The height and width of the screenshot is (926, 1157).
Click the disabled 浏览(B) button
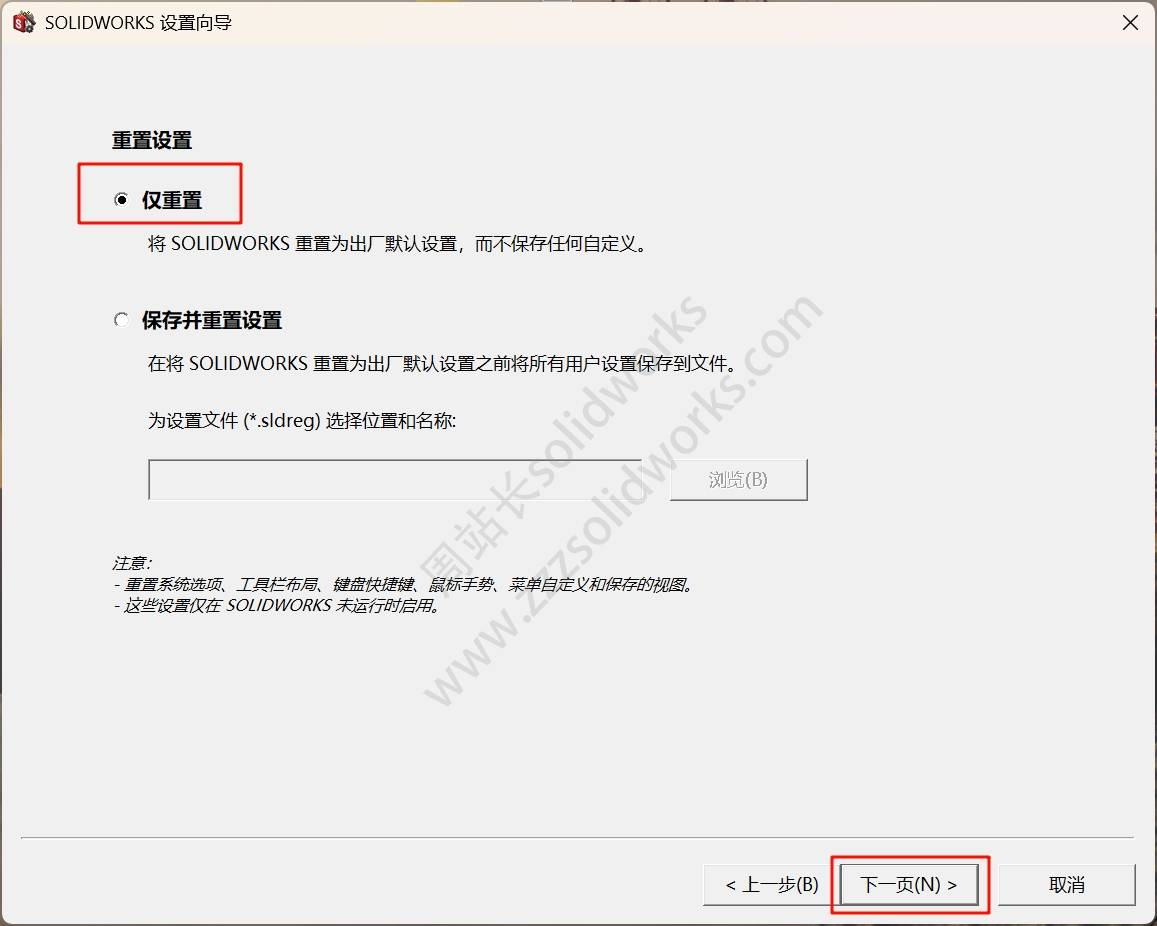click(x=739, y=480)
